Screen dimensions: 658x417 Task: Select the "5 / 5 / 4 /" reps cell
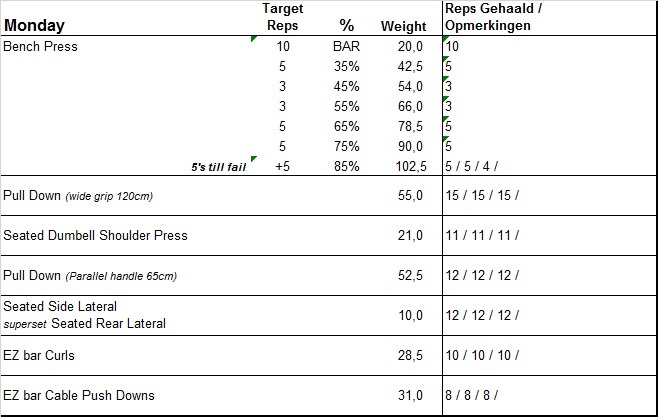click(472, 167)
